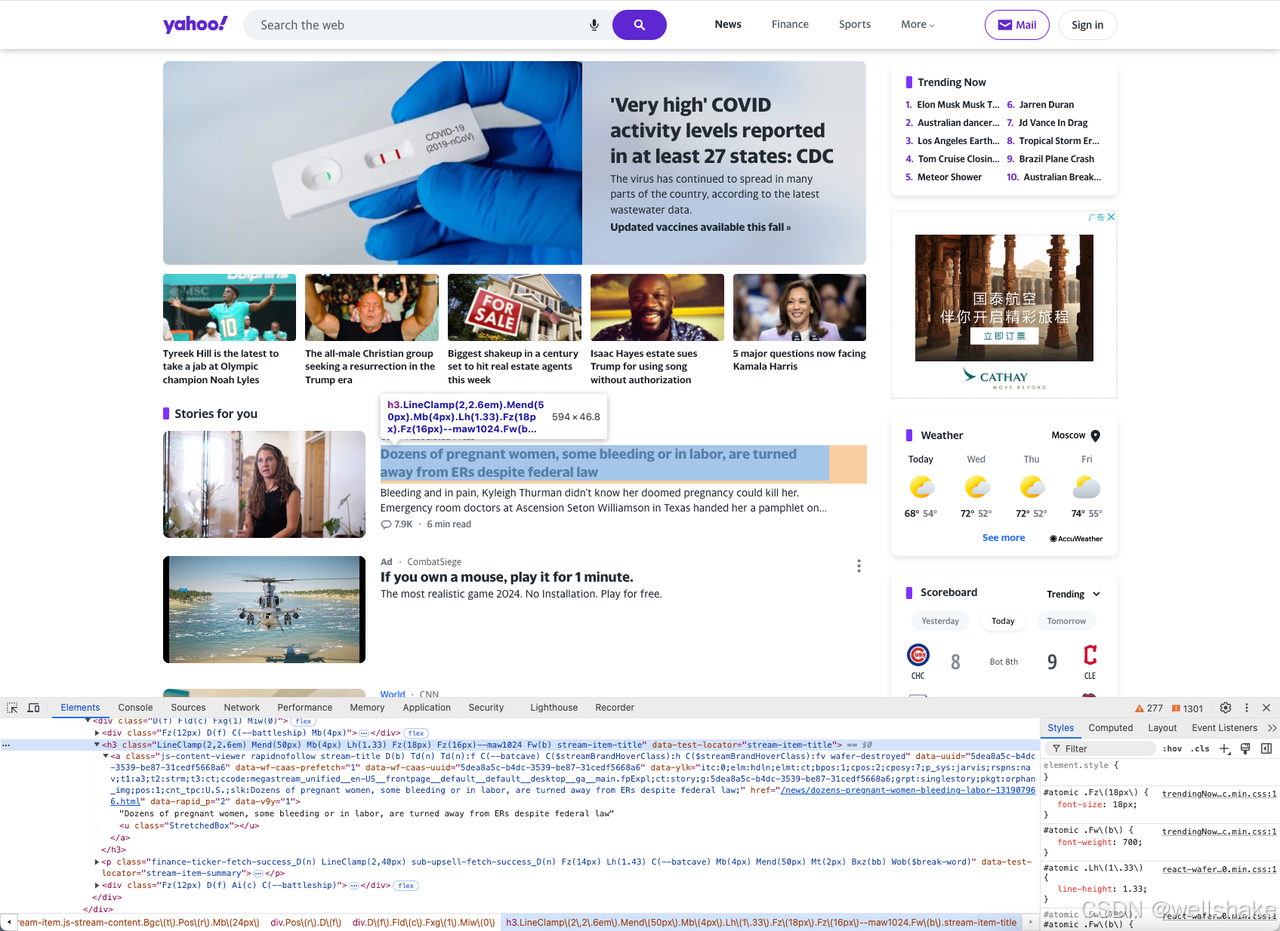This screenshot has height=931, width=1280.
Task: Click the CLE Cleveland team logo
Action: click(1089, 655)
